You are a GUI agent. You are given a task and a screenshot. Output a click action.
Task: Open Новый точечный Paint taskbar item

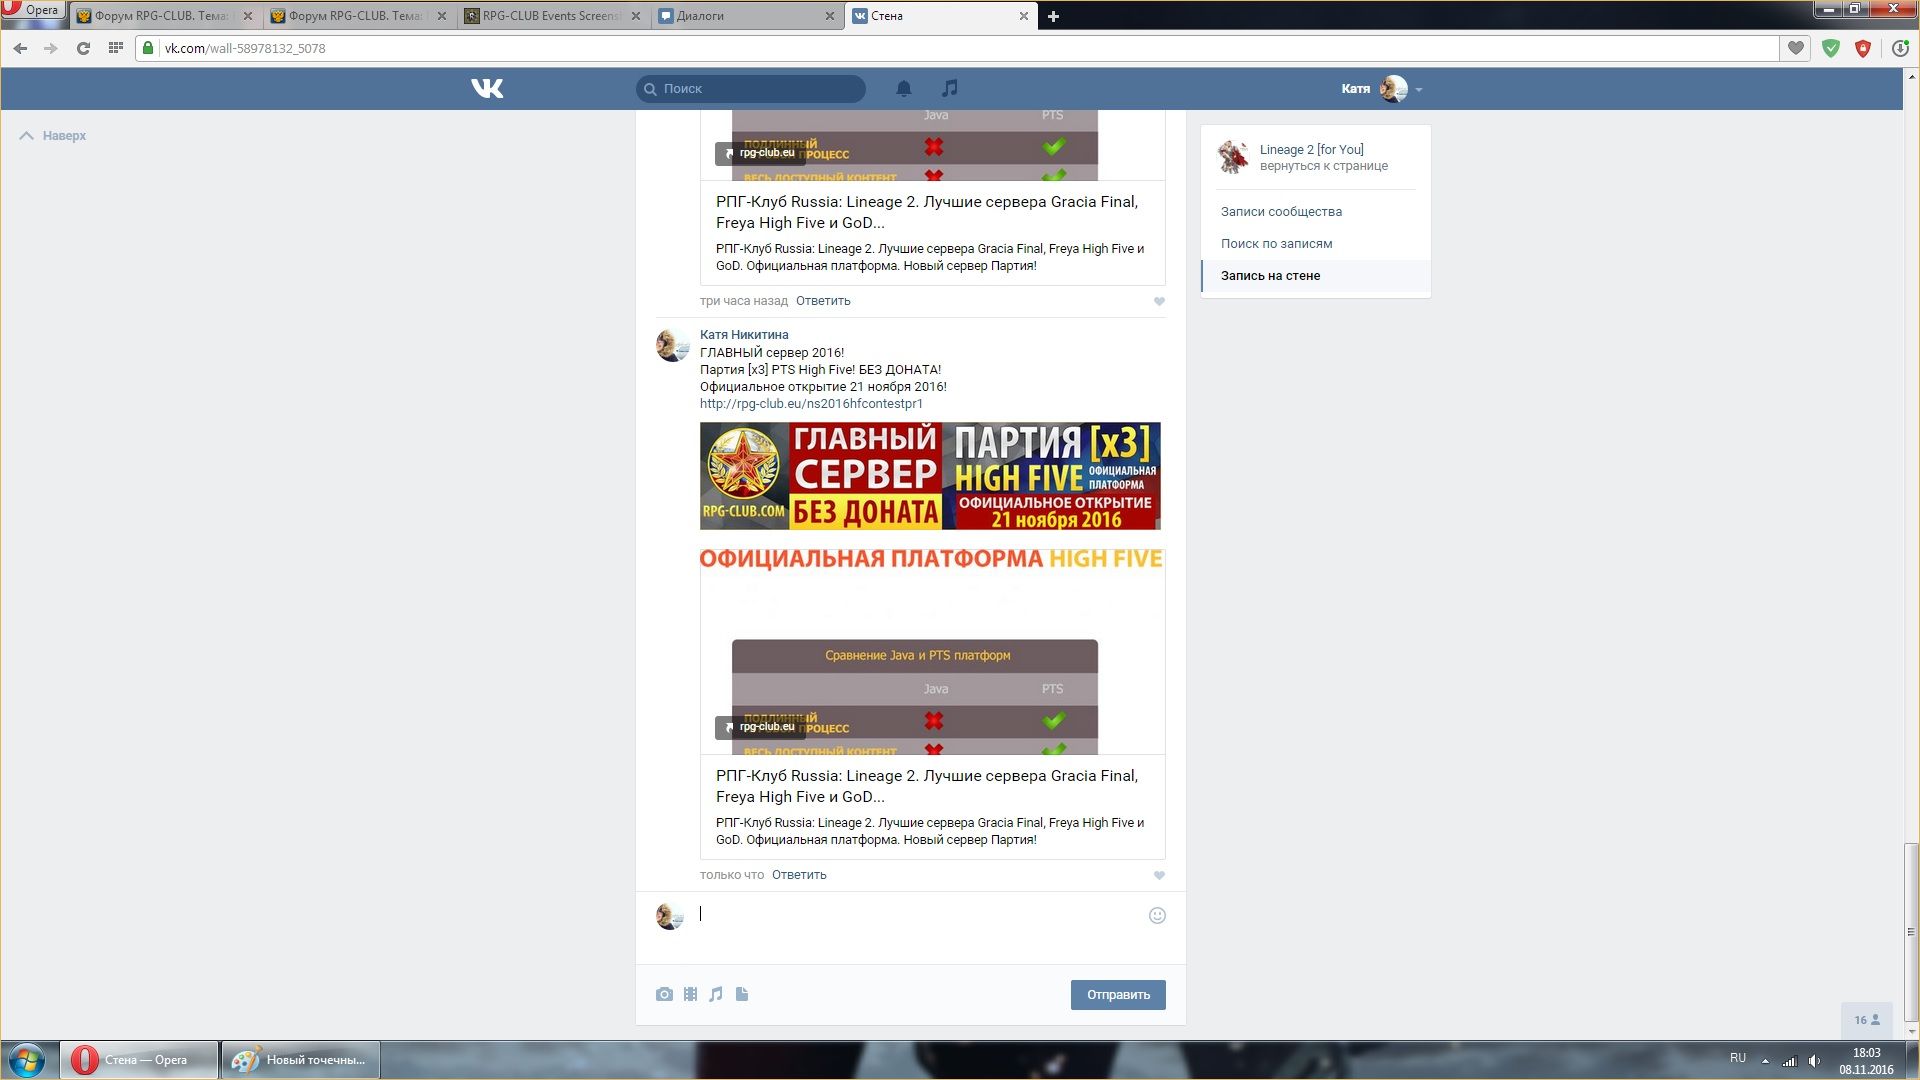[300, 1060]
